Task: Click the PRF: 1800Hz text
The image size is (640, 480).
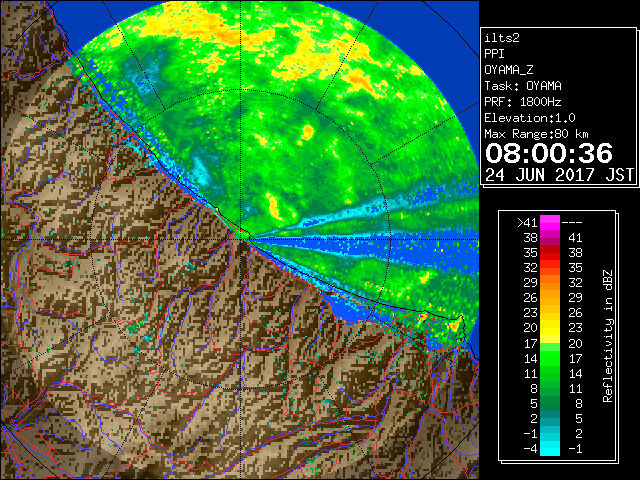Action: (x=523, y=102)
